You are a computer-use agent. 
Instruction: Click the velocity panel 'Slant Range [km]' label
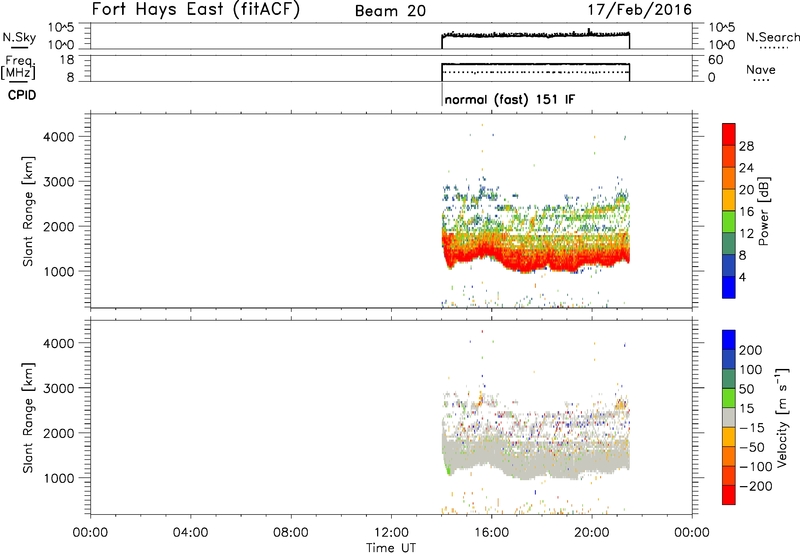28,418
